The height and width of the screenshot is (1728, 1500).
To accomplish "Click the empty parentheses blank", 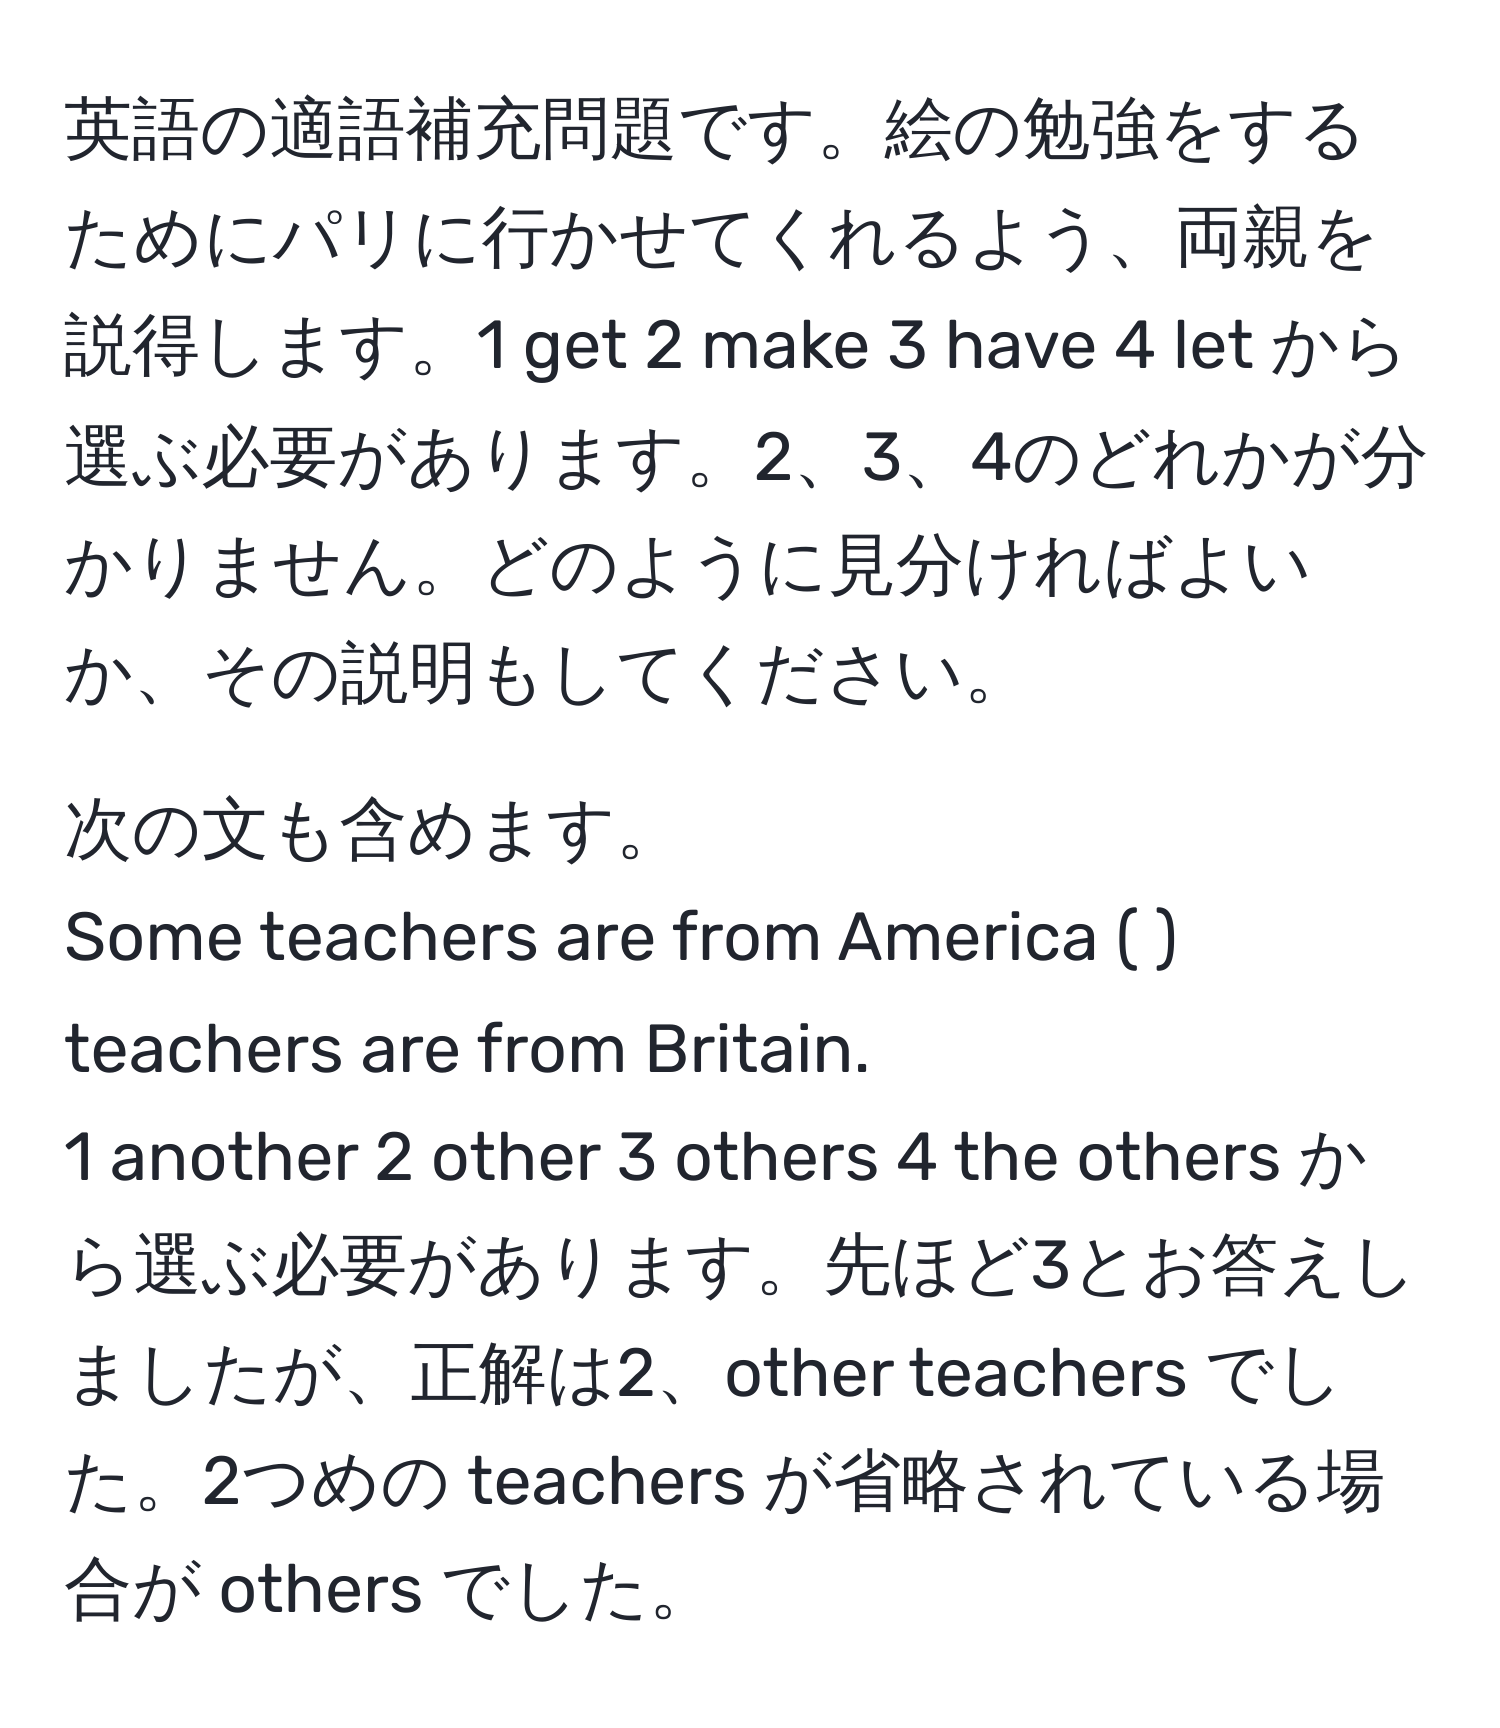I will (x=1146, y=940).
